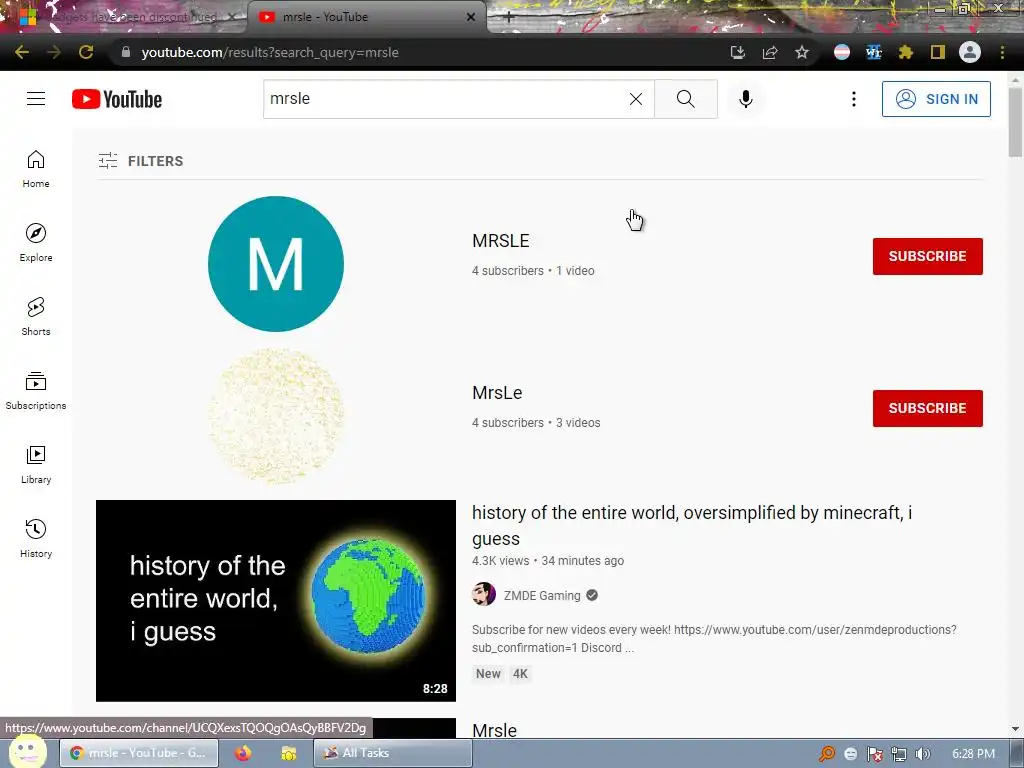Select the mrsle - YouTube tab
Viewport: 1024px width, 768px height.
366,17
